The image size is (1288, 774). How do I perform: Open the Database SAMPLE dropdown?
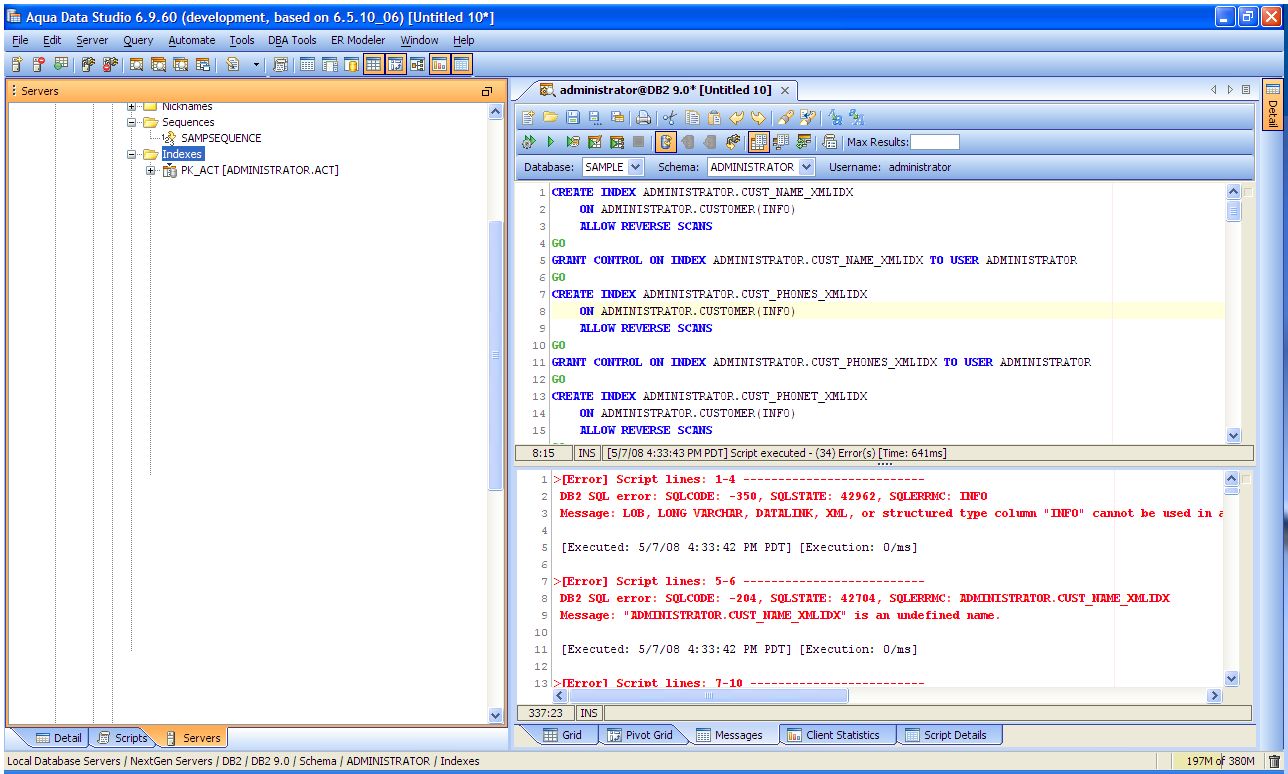(x=635, y=167)
